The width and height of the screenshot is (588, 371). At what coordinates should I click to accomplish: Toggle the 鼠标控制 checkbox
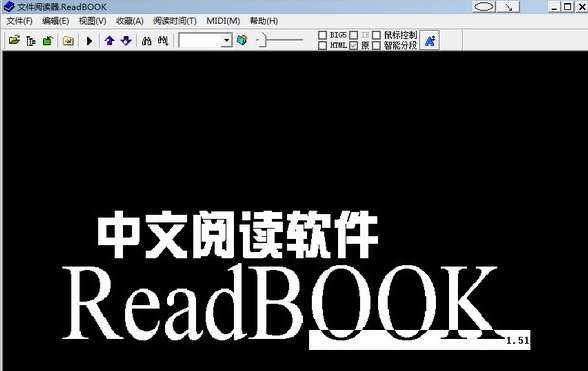click(376, 35)
